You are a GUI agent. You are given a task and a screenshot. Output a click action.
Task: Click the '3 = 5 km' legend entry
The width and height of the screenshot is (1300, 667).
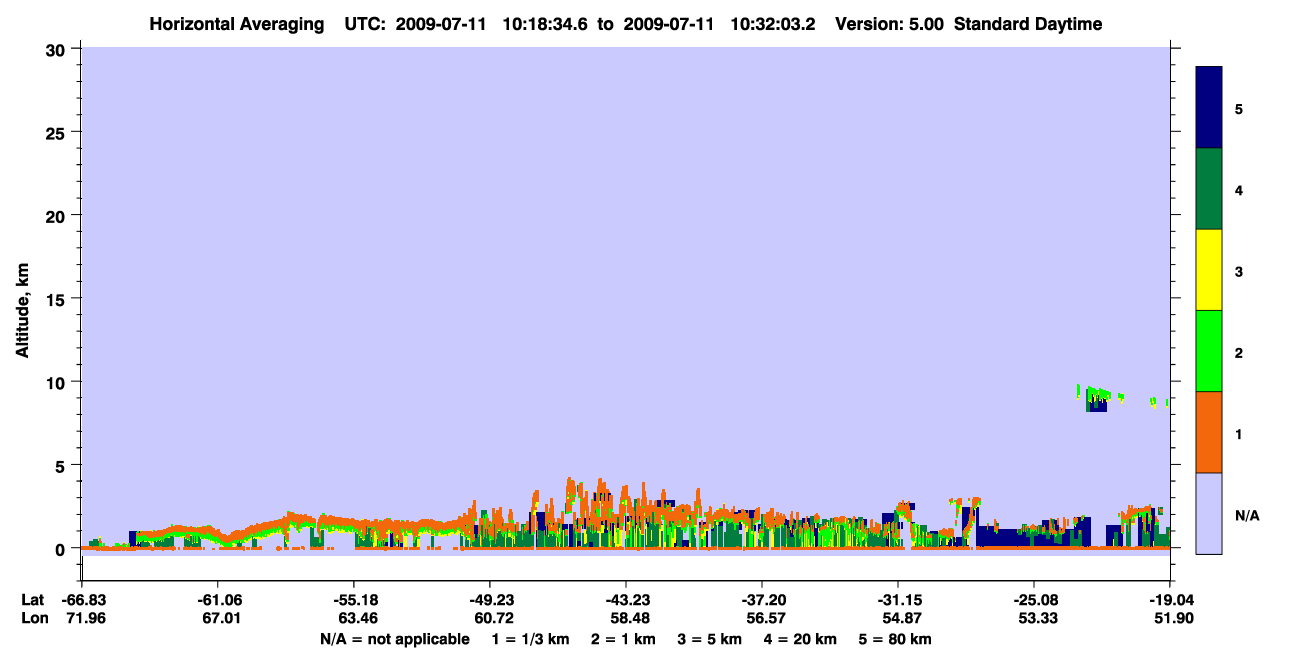(x=711, y=639)
